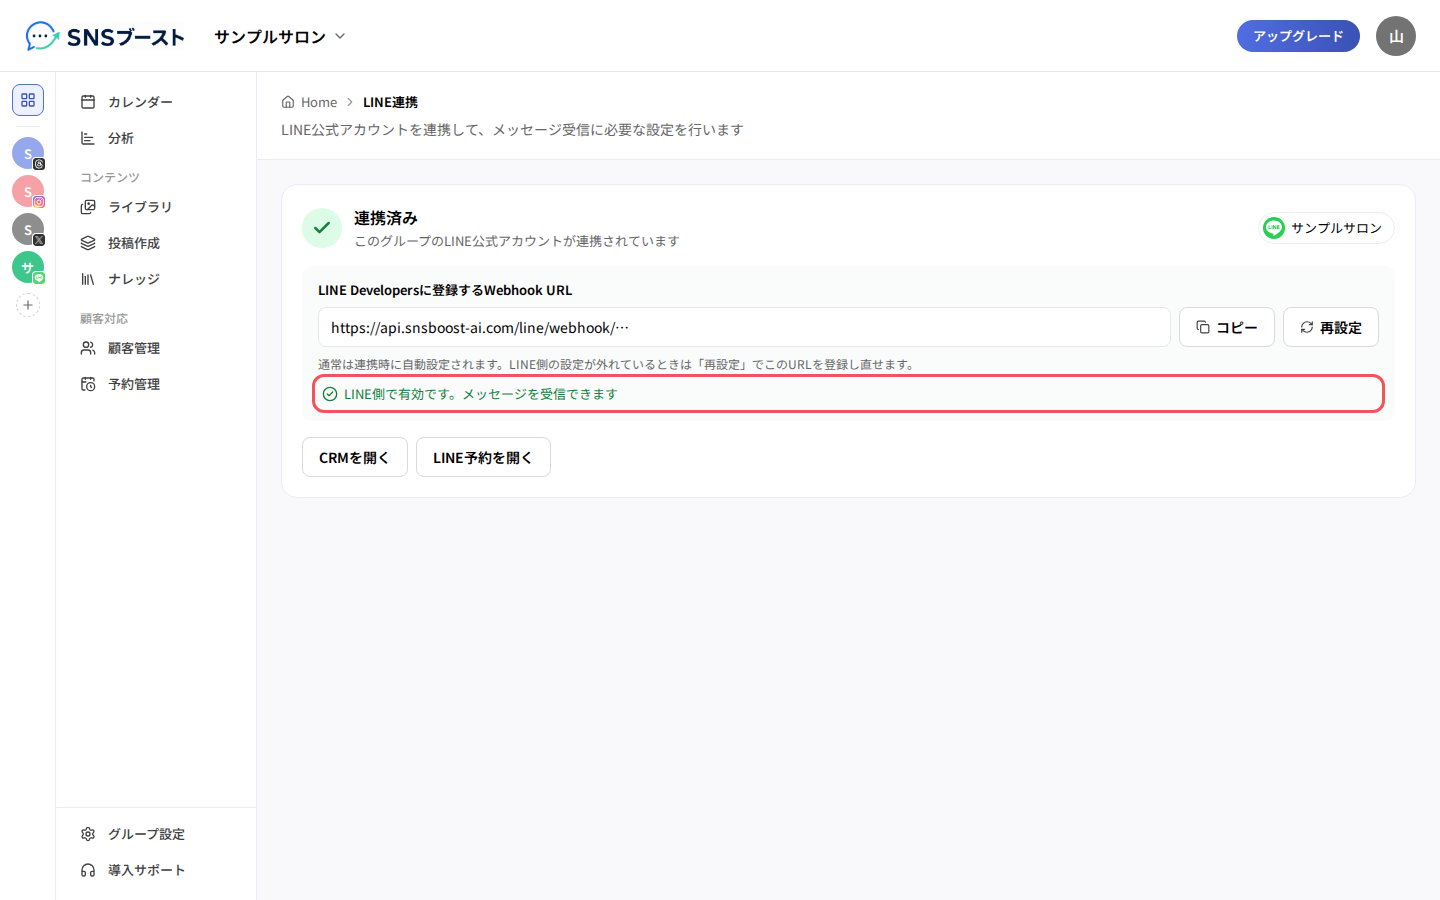1440x900 pixels.
Task: Switch to the Threads account avatar
Action: [28, 153]
